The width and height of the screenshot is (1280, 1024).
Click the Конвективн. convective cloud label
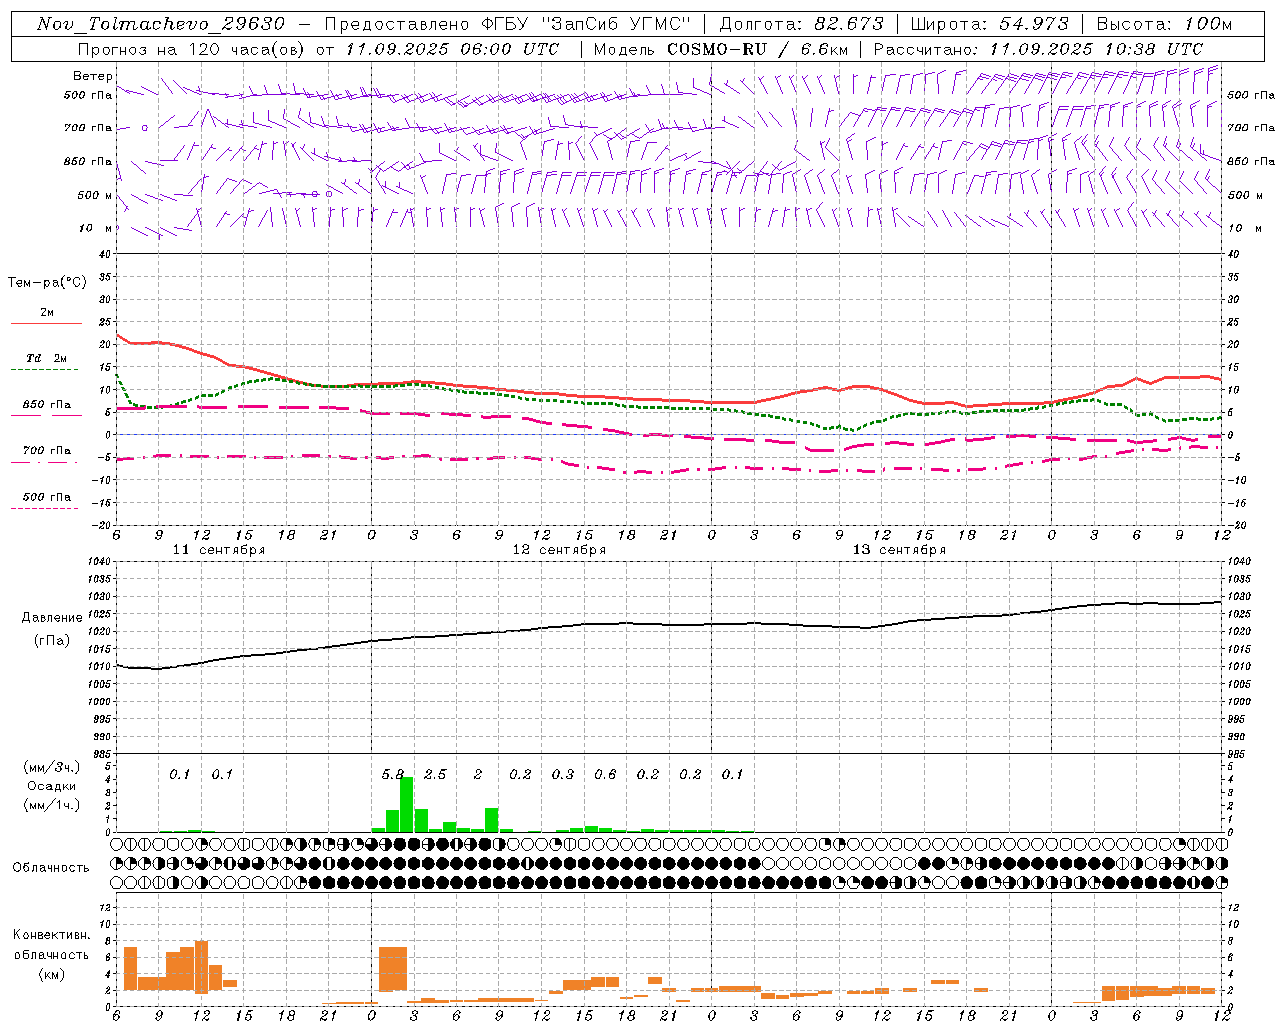tap(52, 935)
